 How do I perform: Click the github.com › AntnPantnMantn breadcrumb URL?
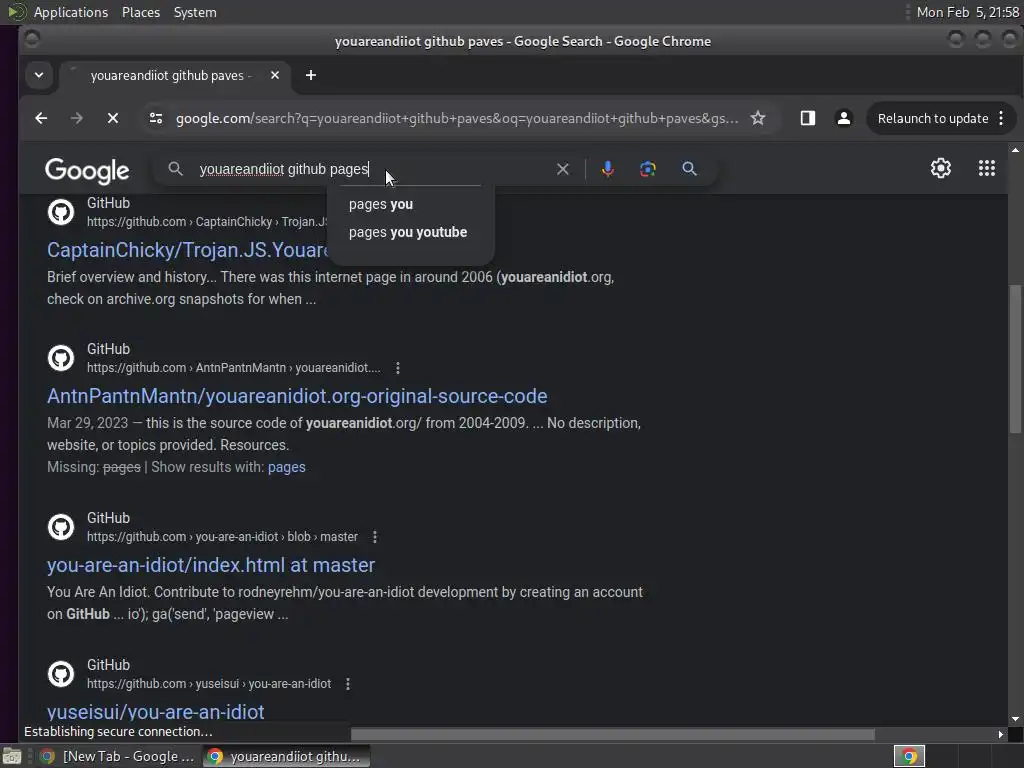coord(233,368)
